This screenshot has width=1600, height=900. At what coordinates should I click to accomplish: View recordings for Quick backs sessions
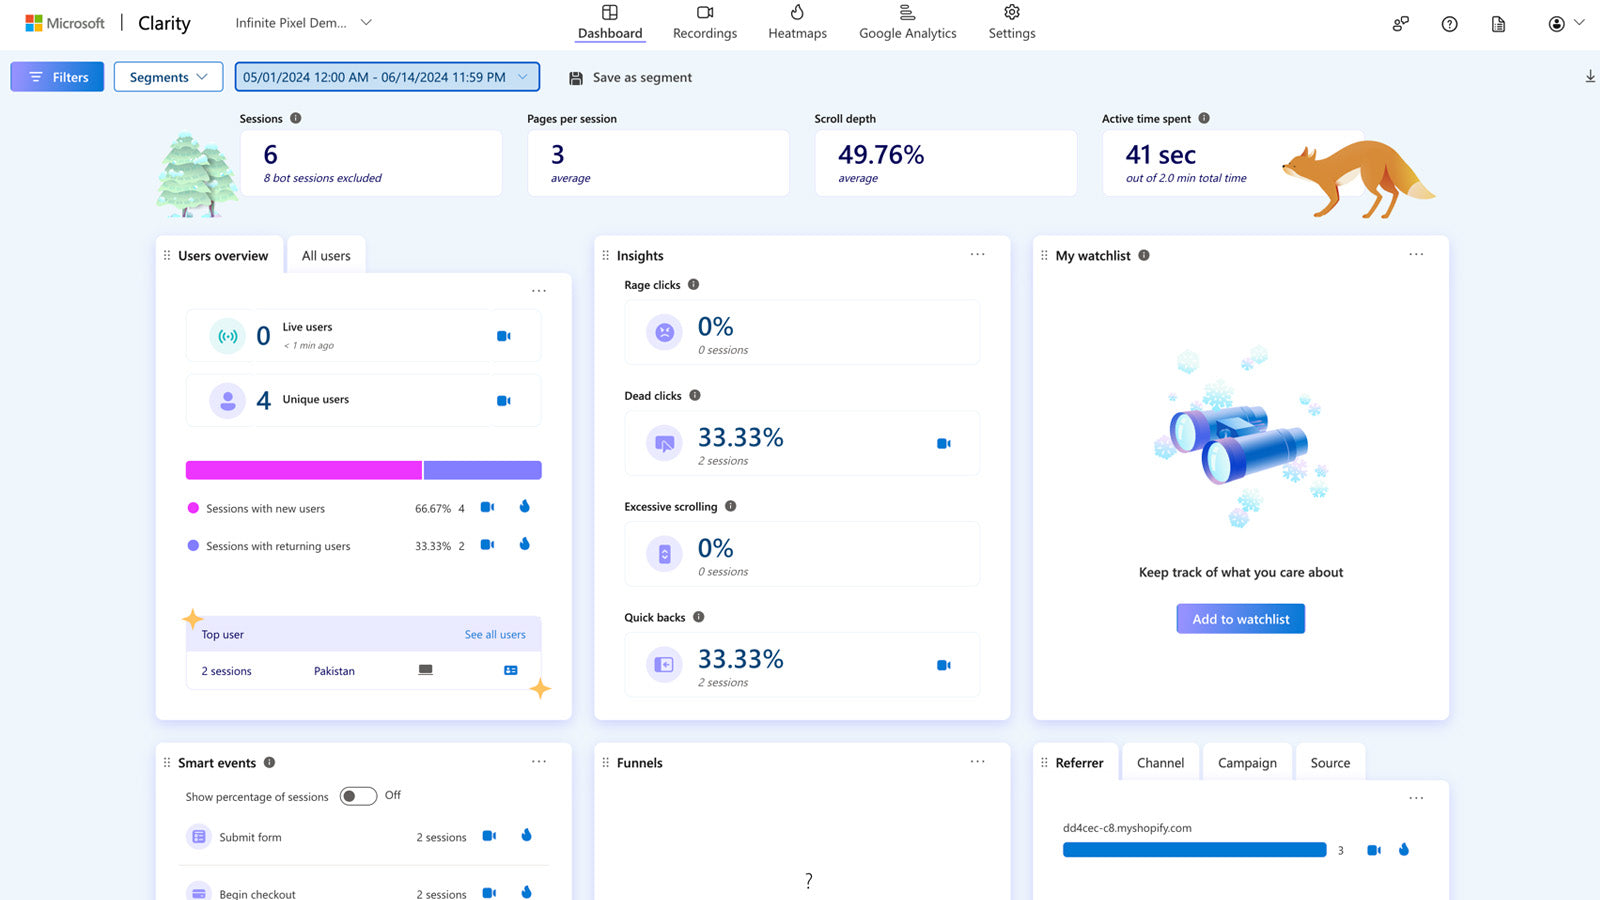coord(943,665)
